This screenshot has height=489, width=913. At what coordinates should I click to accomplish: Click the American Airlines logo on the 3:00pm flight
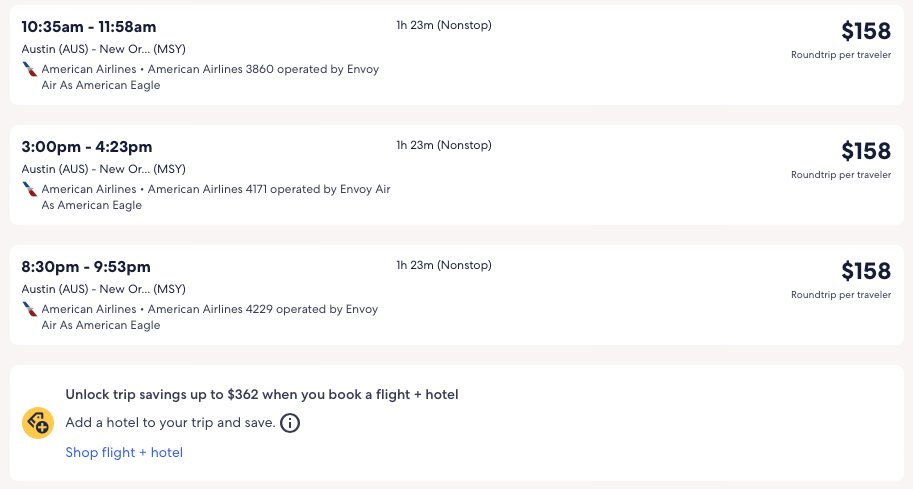pos(30,190)
